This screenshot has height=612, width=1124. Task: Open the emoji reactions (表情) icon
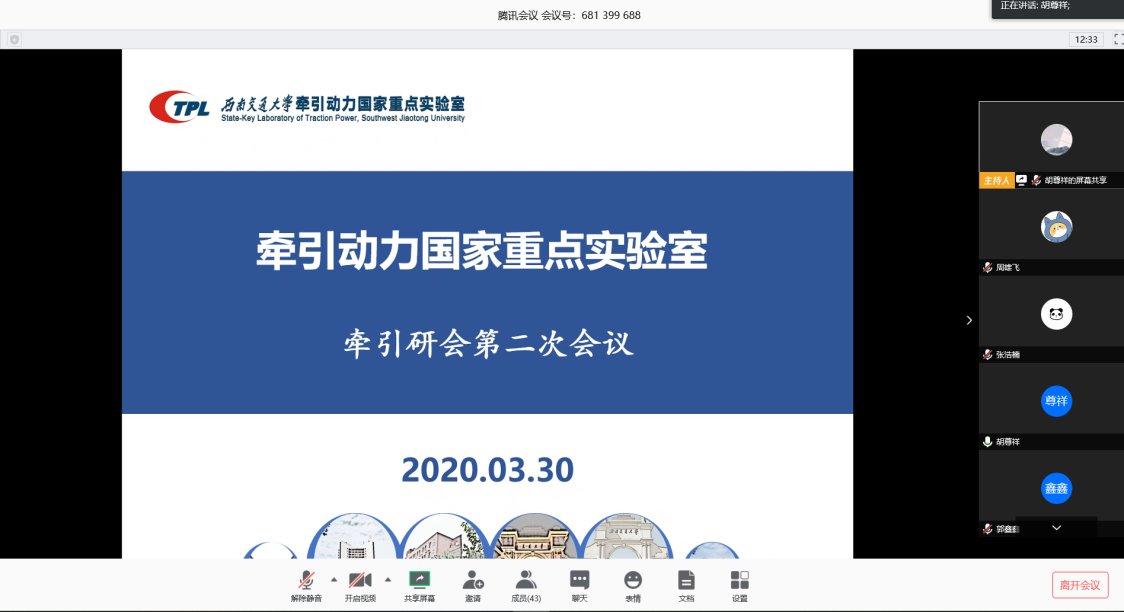point(633,584)
